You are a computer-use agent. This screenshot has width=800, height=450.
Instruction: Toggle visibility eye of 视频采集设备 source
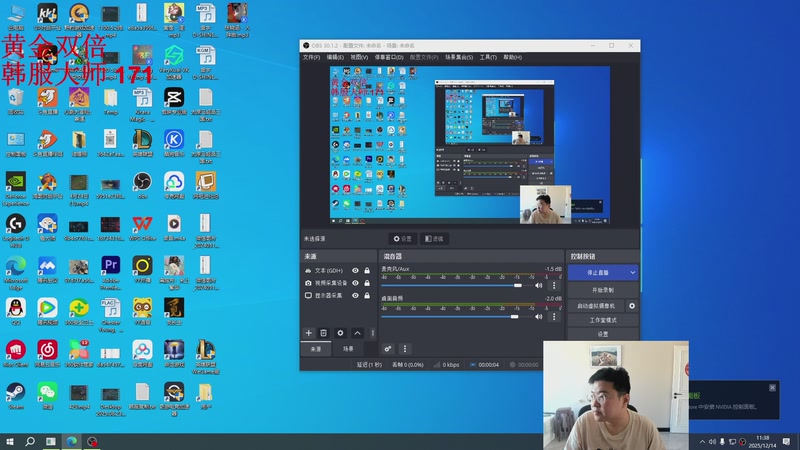coord(355,283)
